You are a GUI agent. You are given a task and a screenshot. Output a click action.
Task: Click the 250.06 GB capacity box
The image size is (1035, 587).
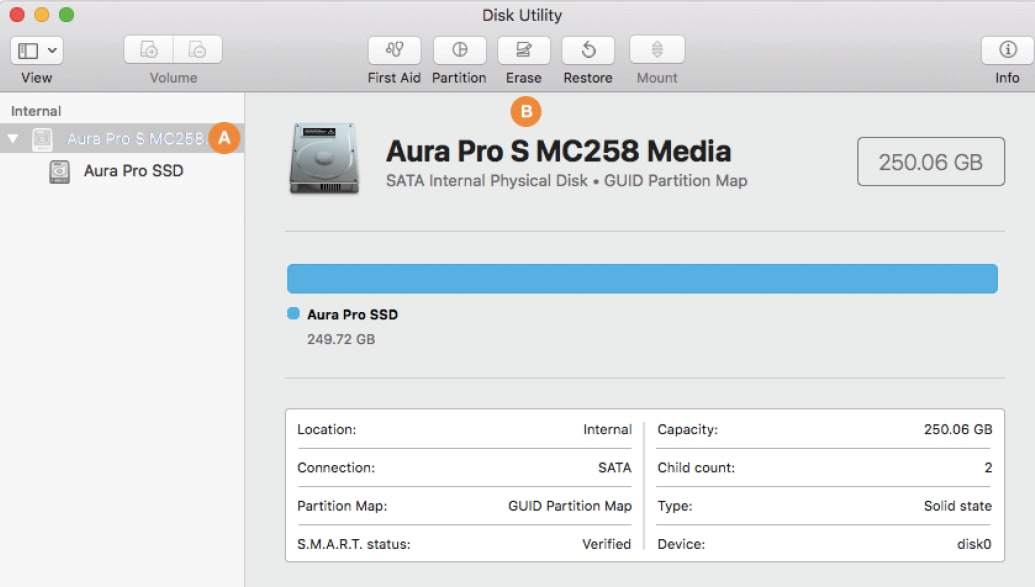pyautogui.click(x=930, y=162)
